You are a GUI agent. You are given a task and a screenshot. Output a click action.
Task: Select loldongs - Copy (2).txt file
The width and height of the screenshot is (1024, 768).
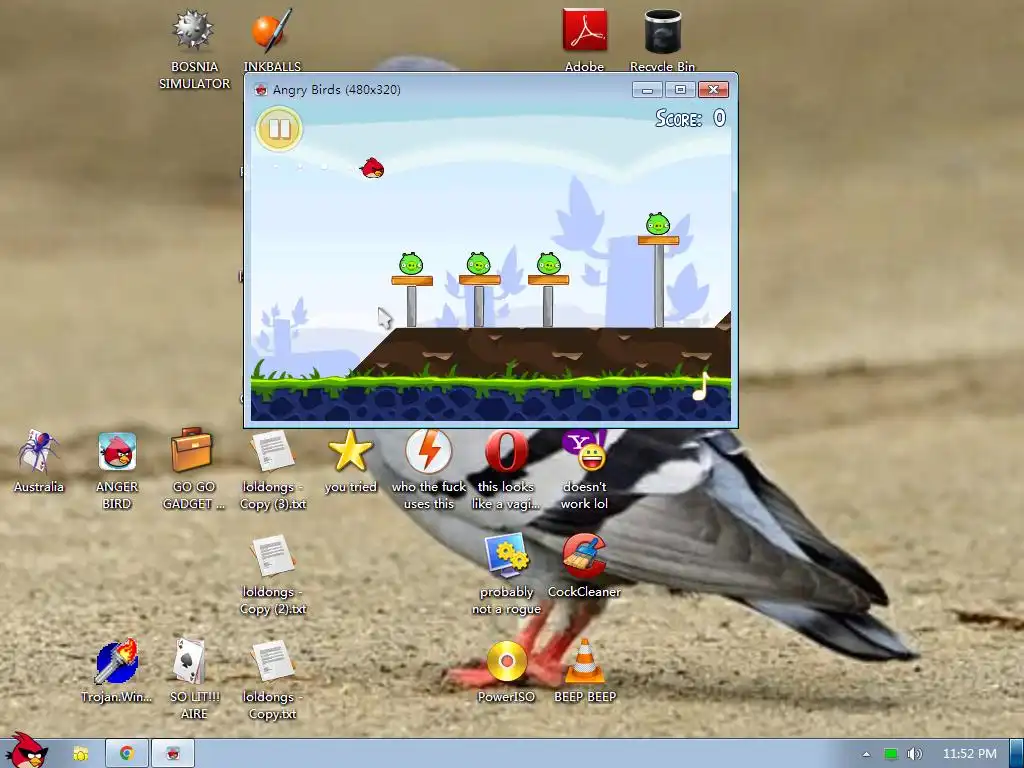273,575
